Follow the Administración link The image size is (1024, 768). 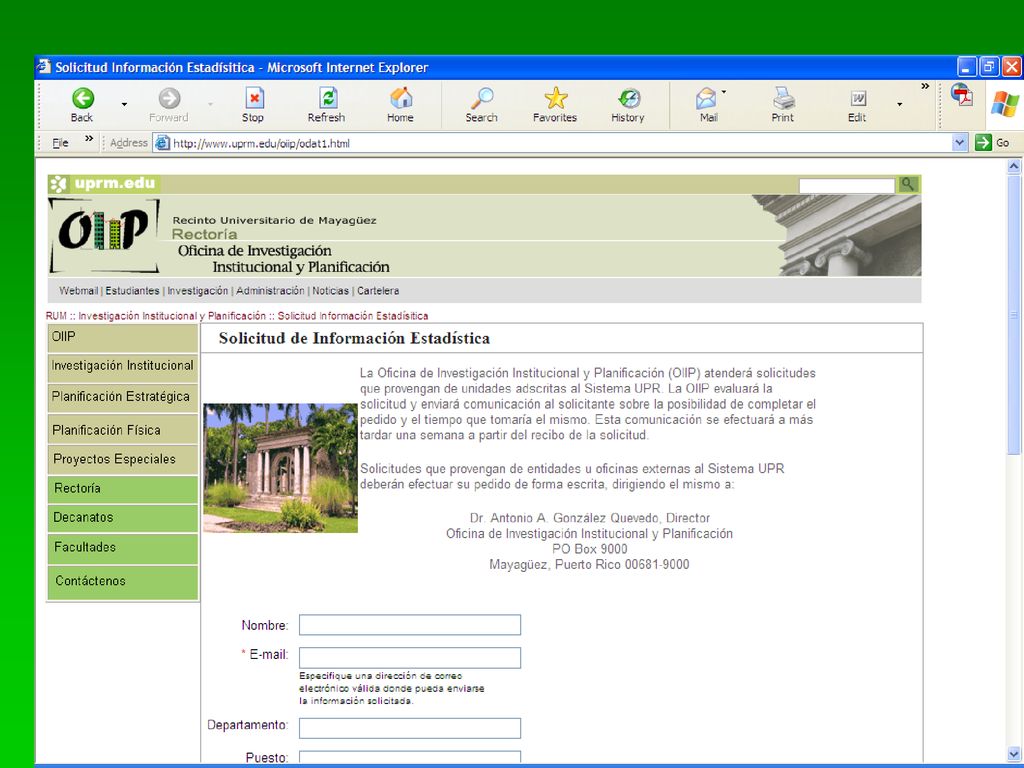point(270,291)
